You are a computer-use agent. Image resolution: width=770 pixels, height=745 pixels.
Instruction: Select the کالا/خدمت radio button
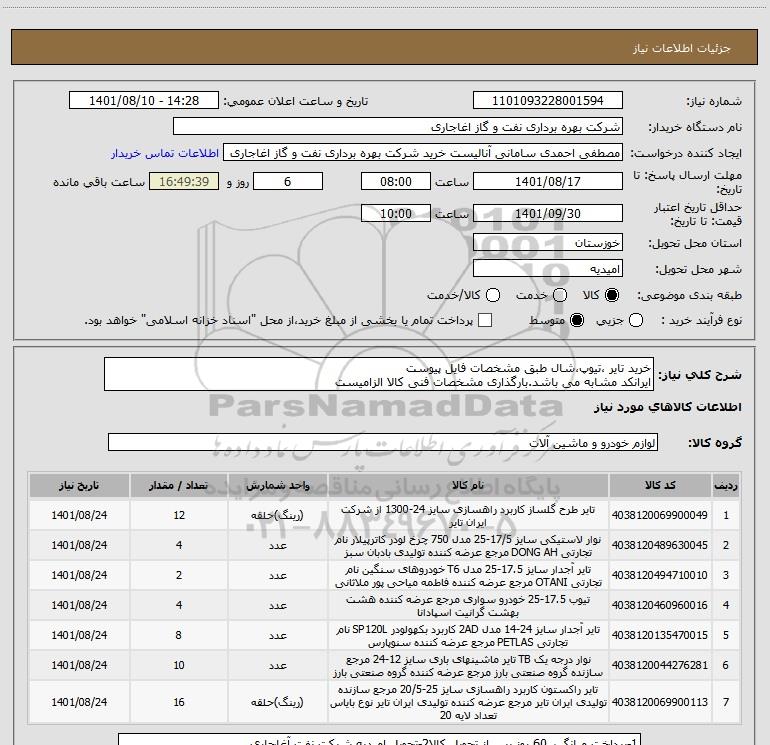[493, 295]
